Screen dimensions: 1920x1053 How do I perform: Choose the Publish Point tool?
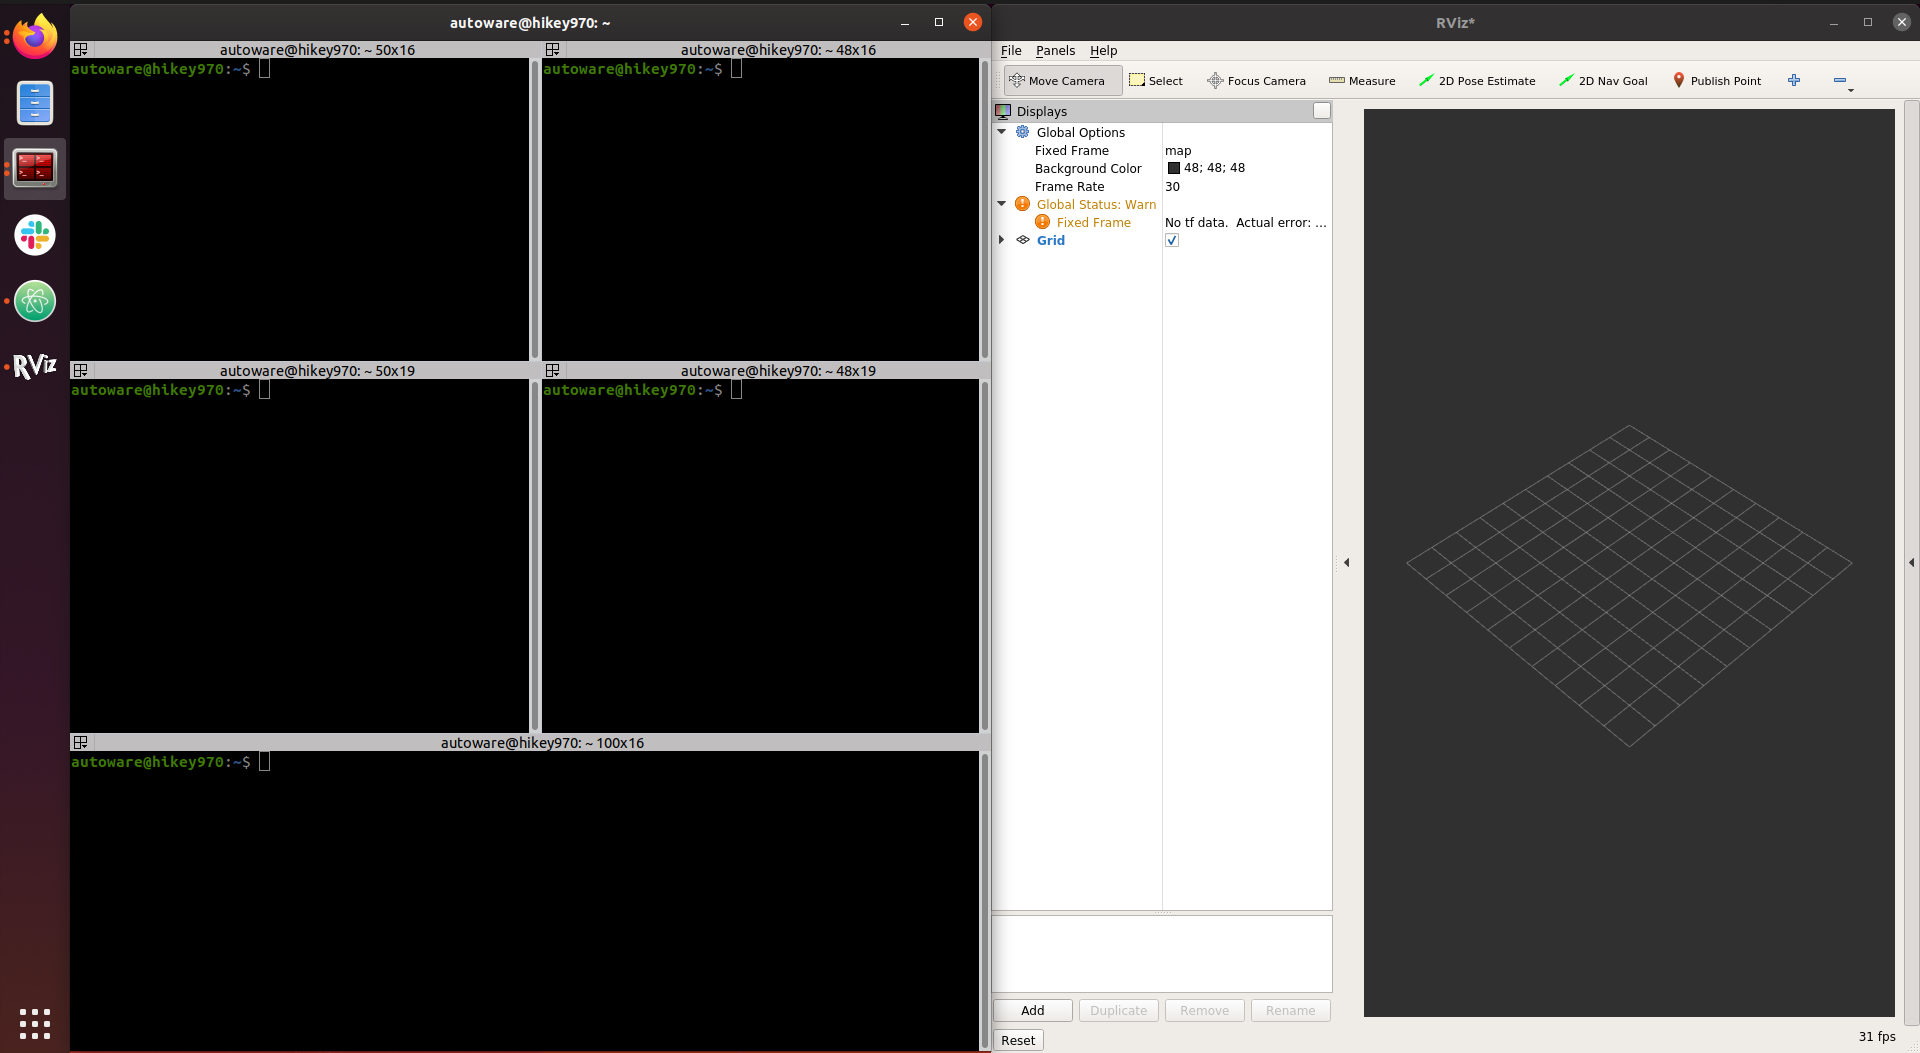(x=1716, y=81)
